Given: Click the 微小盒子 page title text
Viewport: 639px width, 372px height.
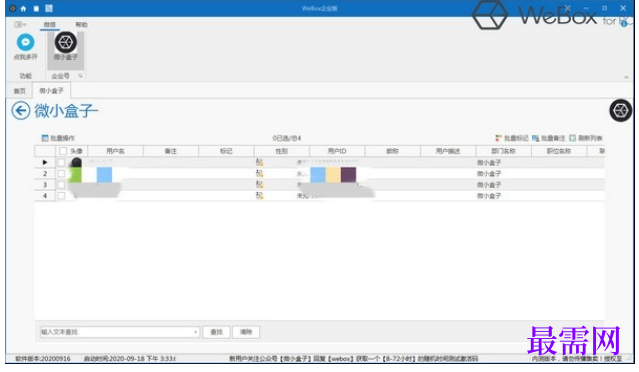Looking at the screenshot, I should 66,110.
